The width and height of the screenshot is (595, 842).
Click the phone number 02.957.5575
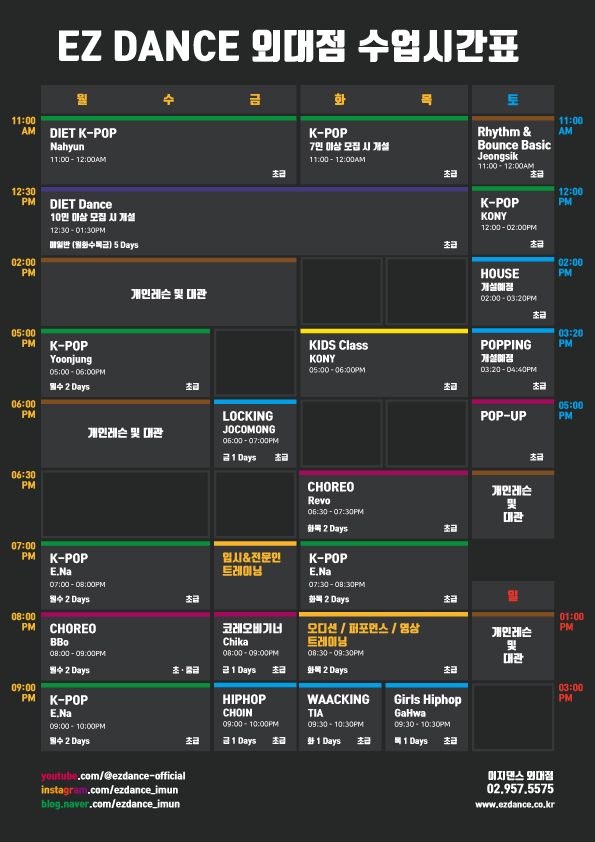point(520,789)
